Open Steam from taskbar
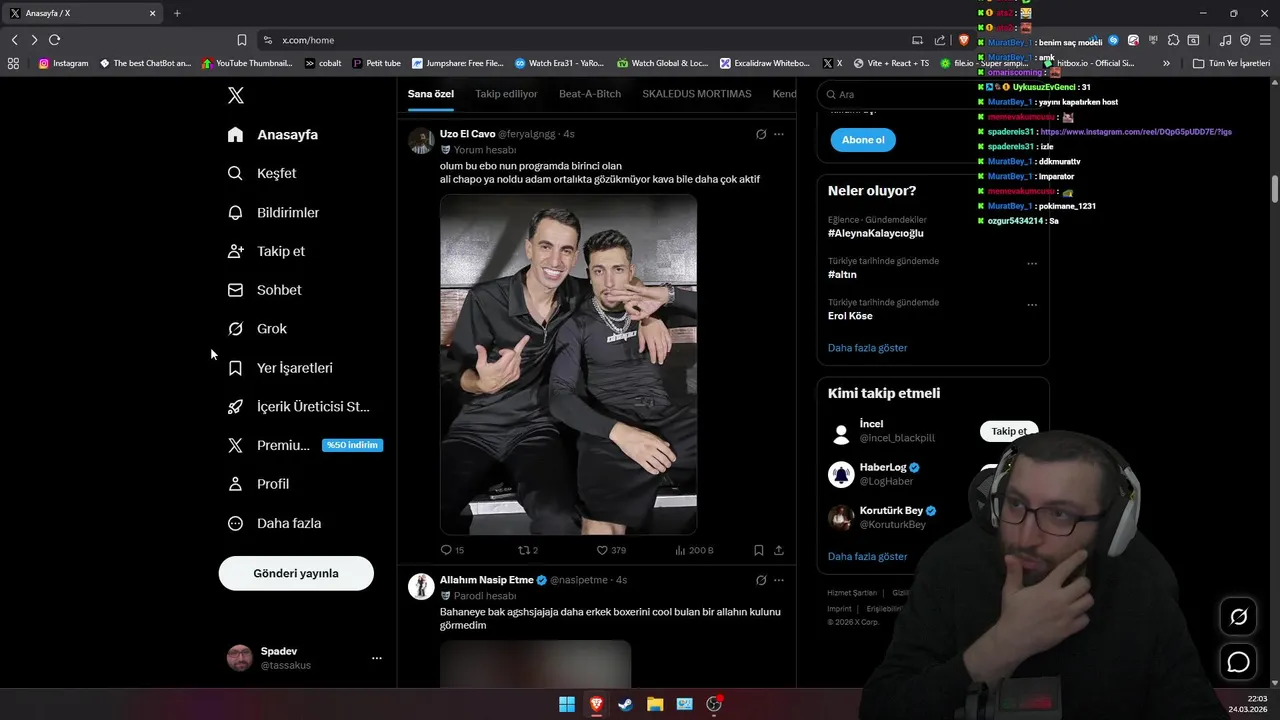 coord(625,704)
